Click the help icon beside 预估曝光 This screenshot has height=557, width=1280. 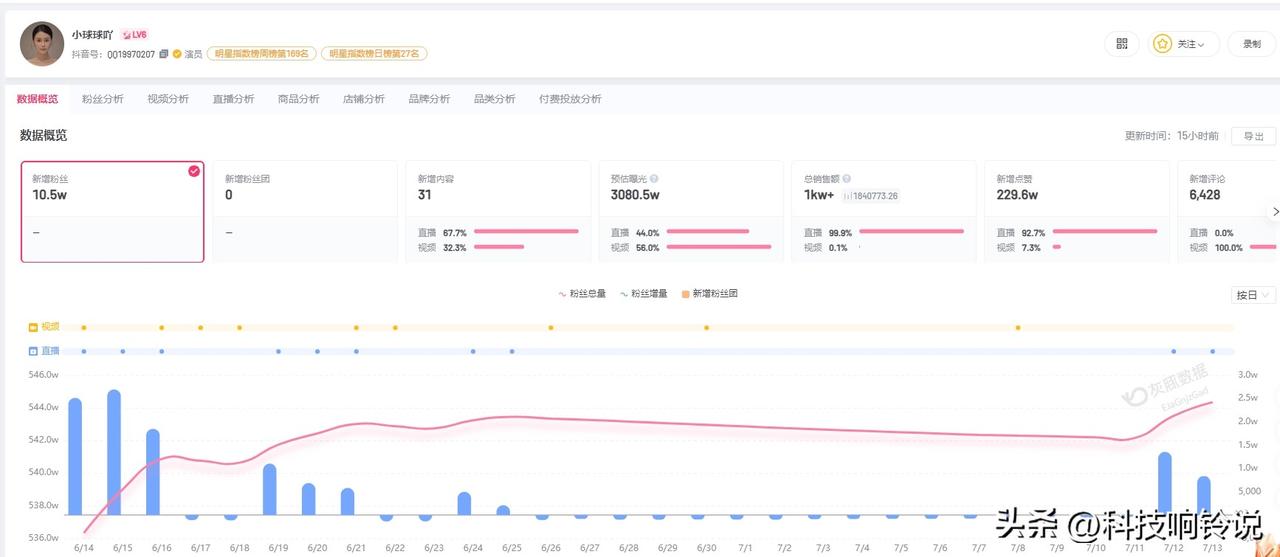click(654, 178)
